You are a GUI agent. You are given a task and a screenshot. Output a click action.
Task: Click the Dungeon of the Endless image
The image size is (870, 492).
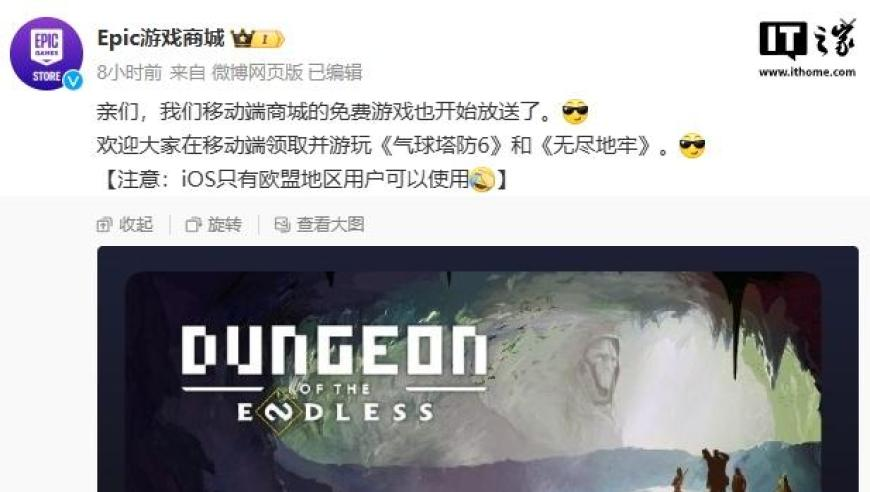pyautogui.click(x=478, y=369)
